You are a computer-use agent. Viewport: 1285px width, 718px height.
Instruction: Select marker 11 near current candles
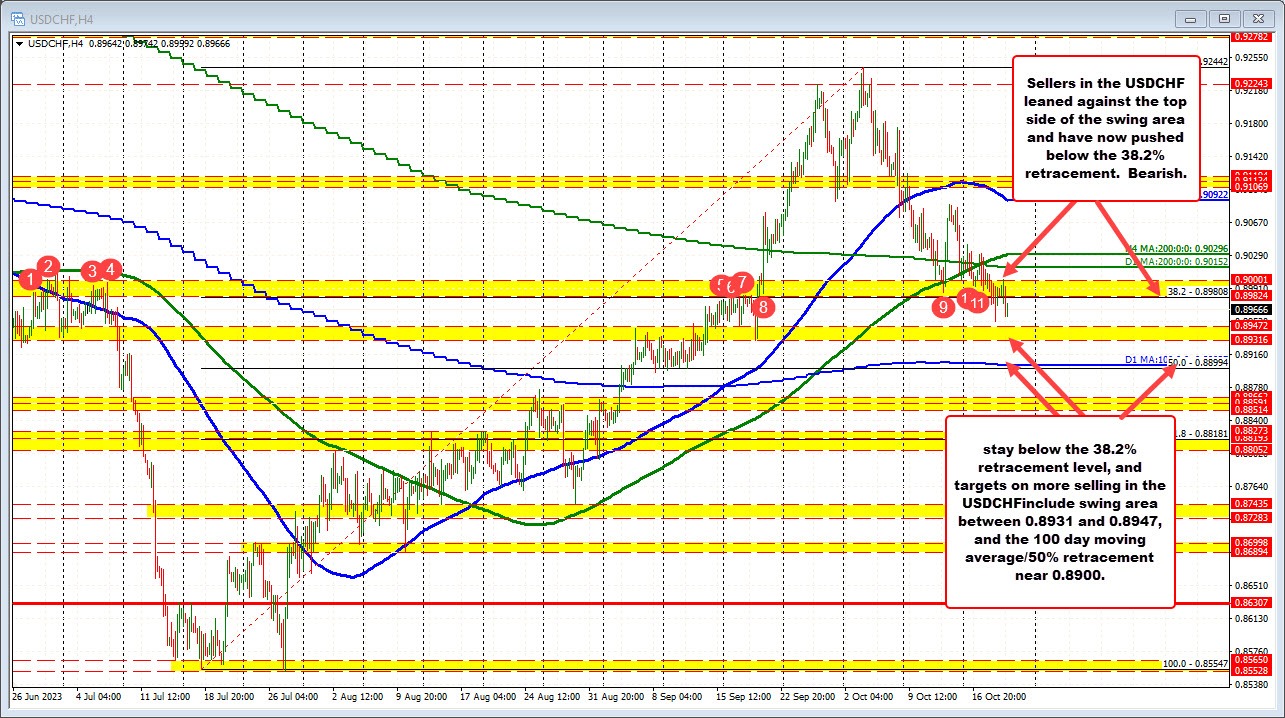click(x=978, y=303)
